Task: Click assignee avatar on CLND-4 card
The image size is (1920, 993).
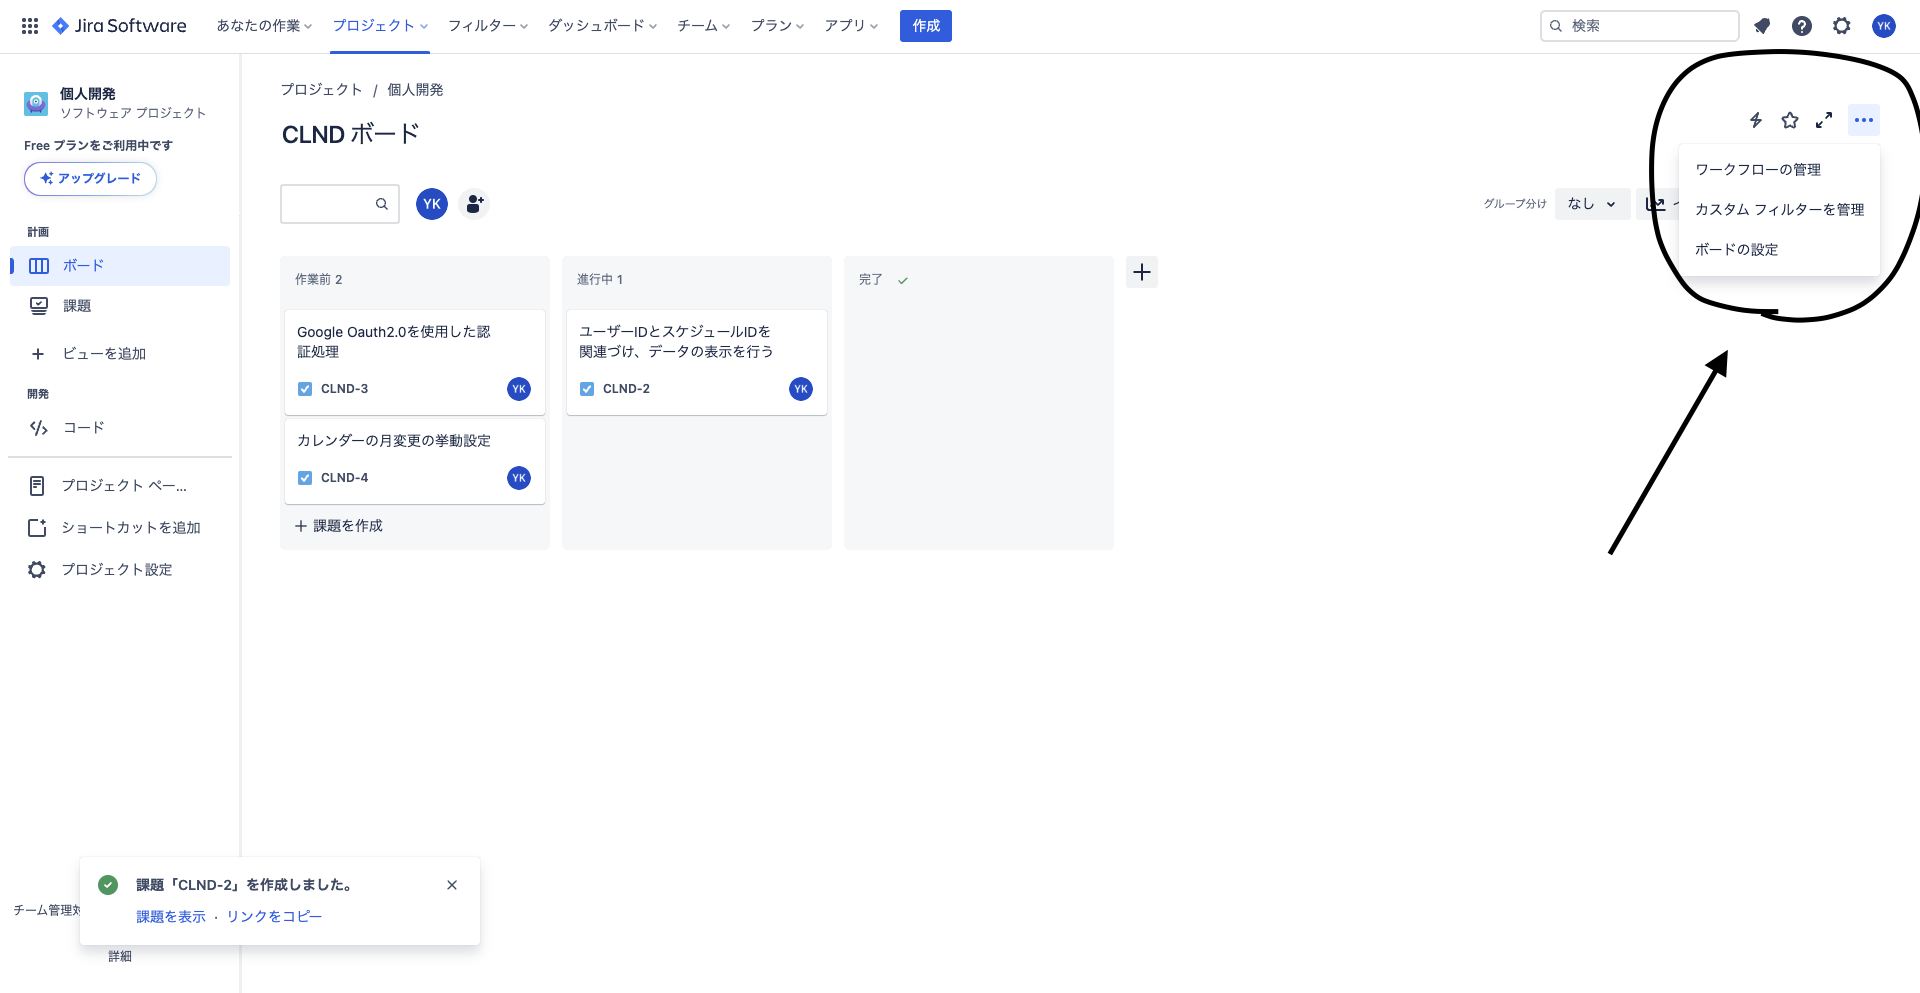Action: point(519,478)
